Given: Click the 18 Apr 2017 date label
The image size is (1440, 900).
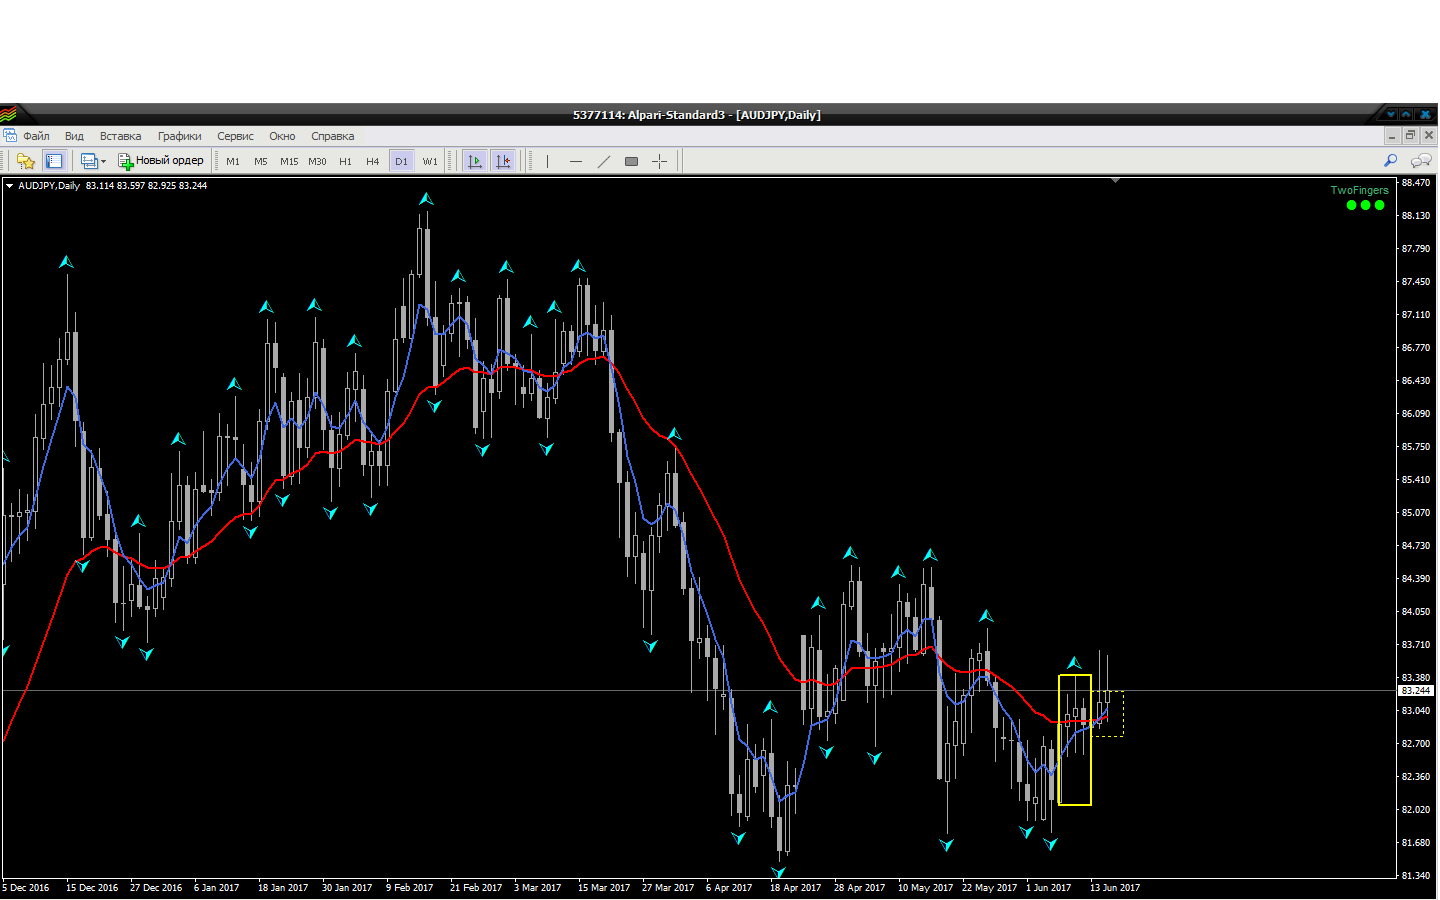Looking at the screenshot, I should point(795,888).
